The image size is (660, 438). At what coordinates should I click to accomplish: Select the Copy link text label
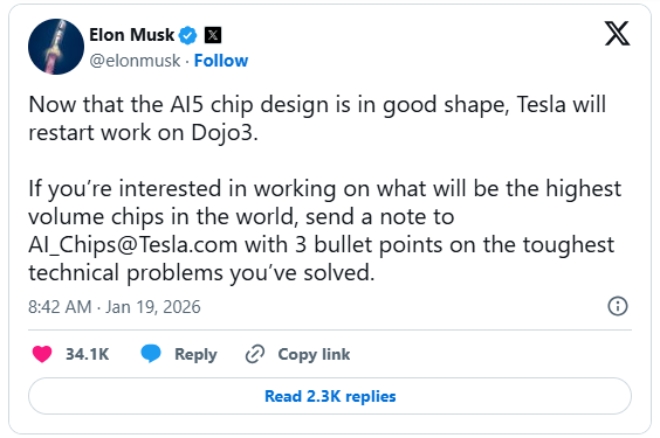tap(314, 354)
